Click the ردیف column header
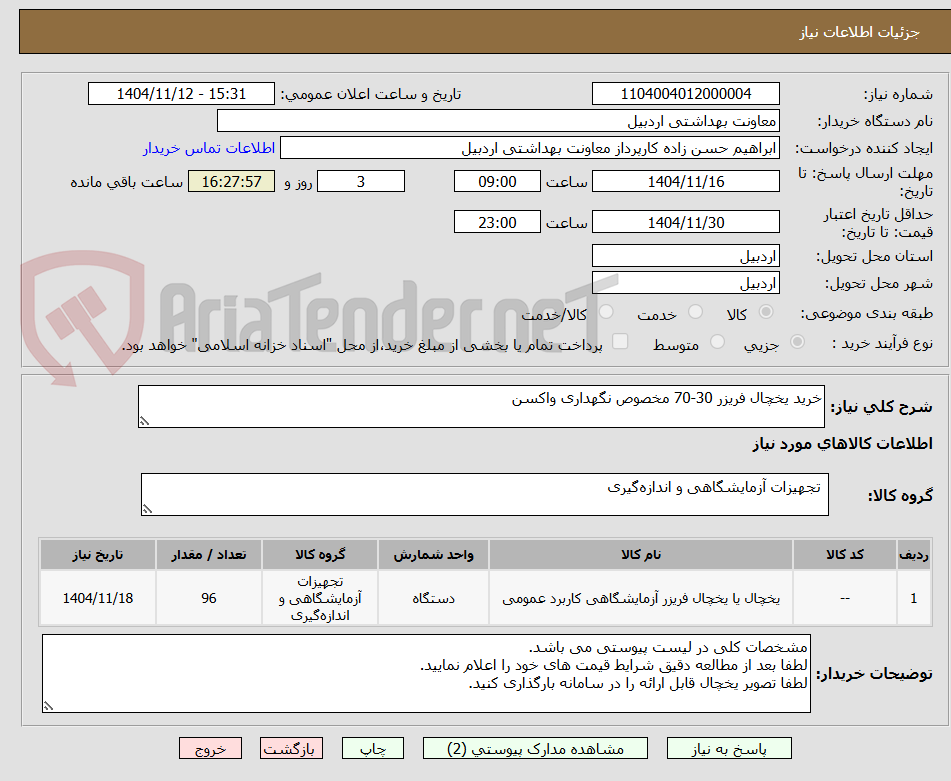This screenshot has height=781, width=951. [x=913, y=555]
